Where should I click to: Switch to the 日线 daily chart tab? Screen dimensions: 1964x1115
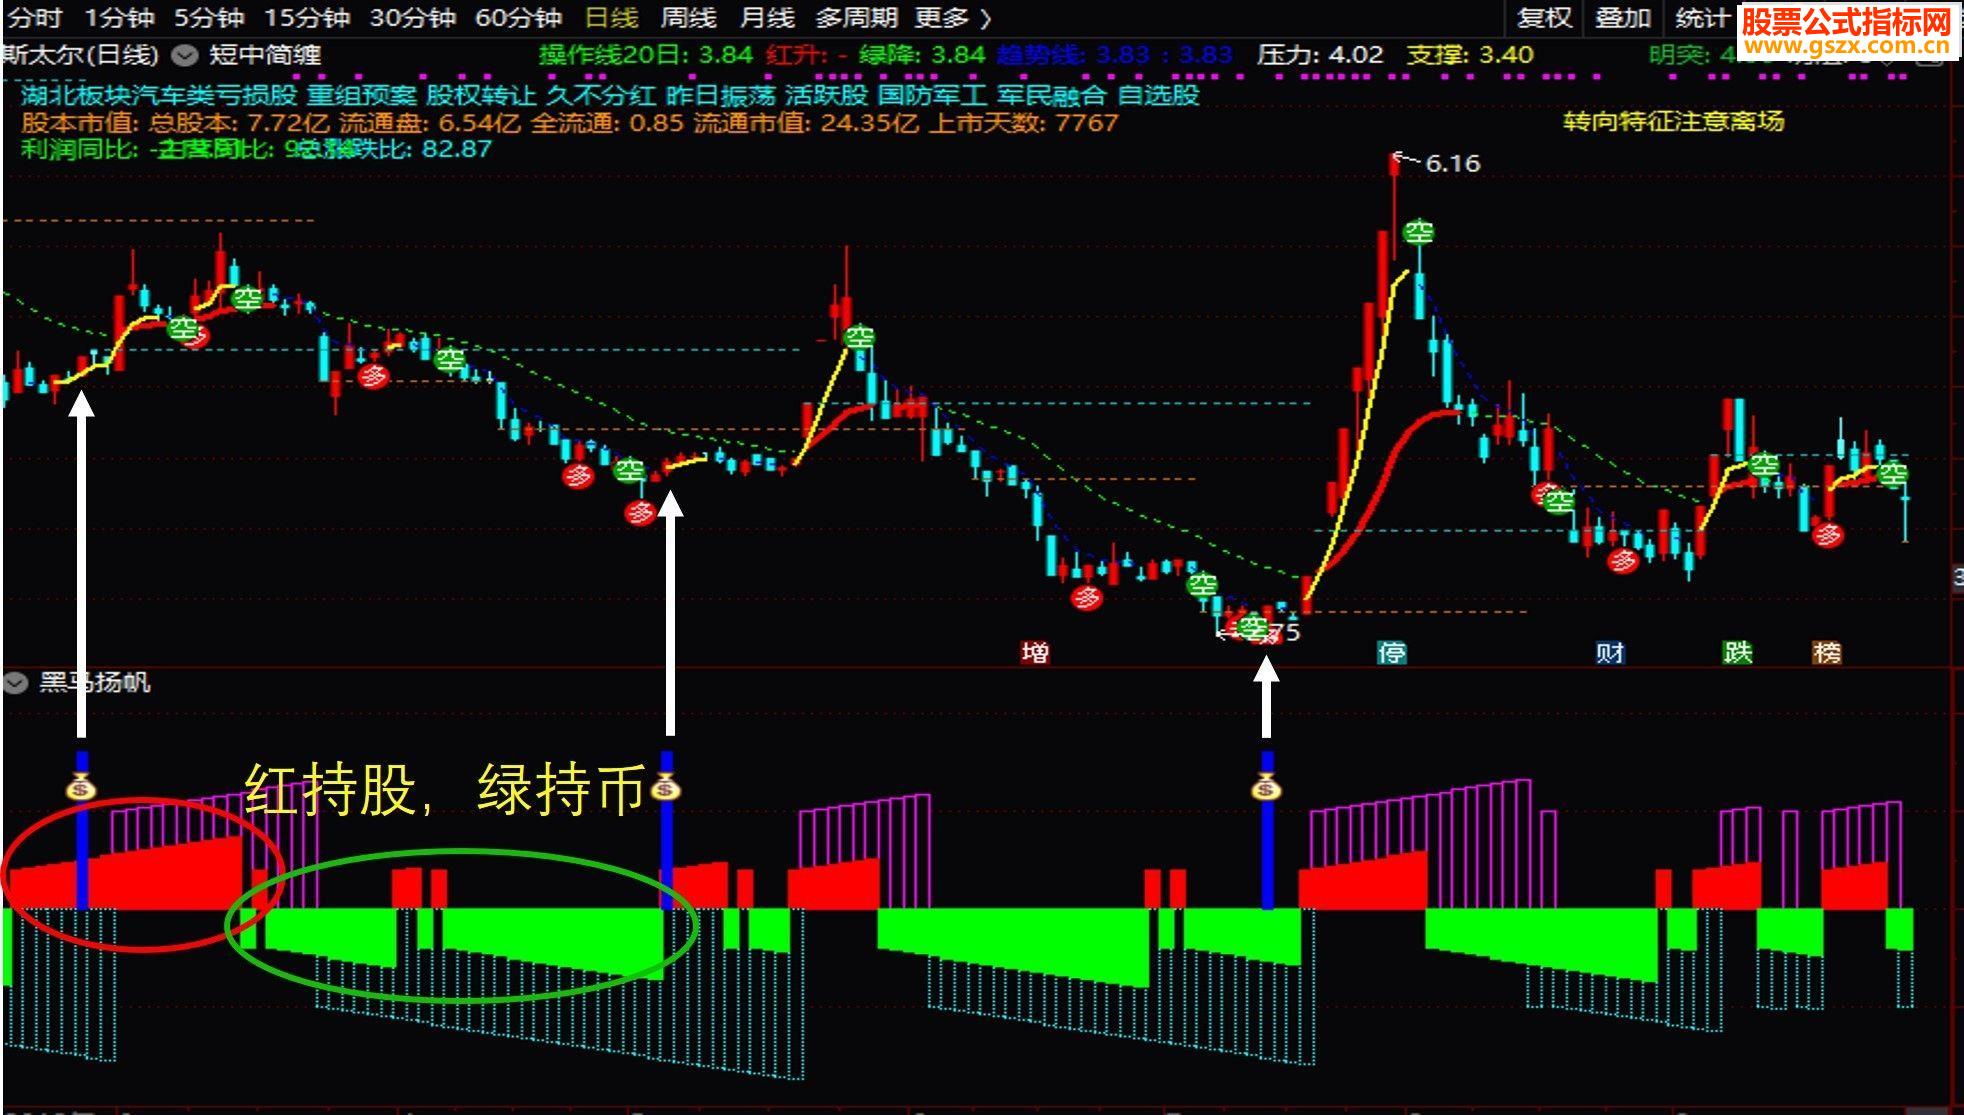tap(611, 18)
